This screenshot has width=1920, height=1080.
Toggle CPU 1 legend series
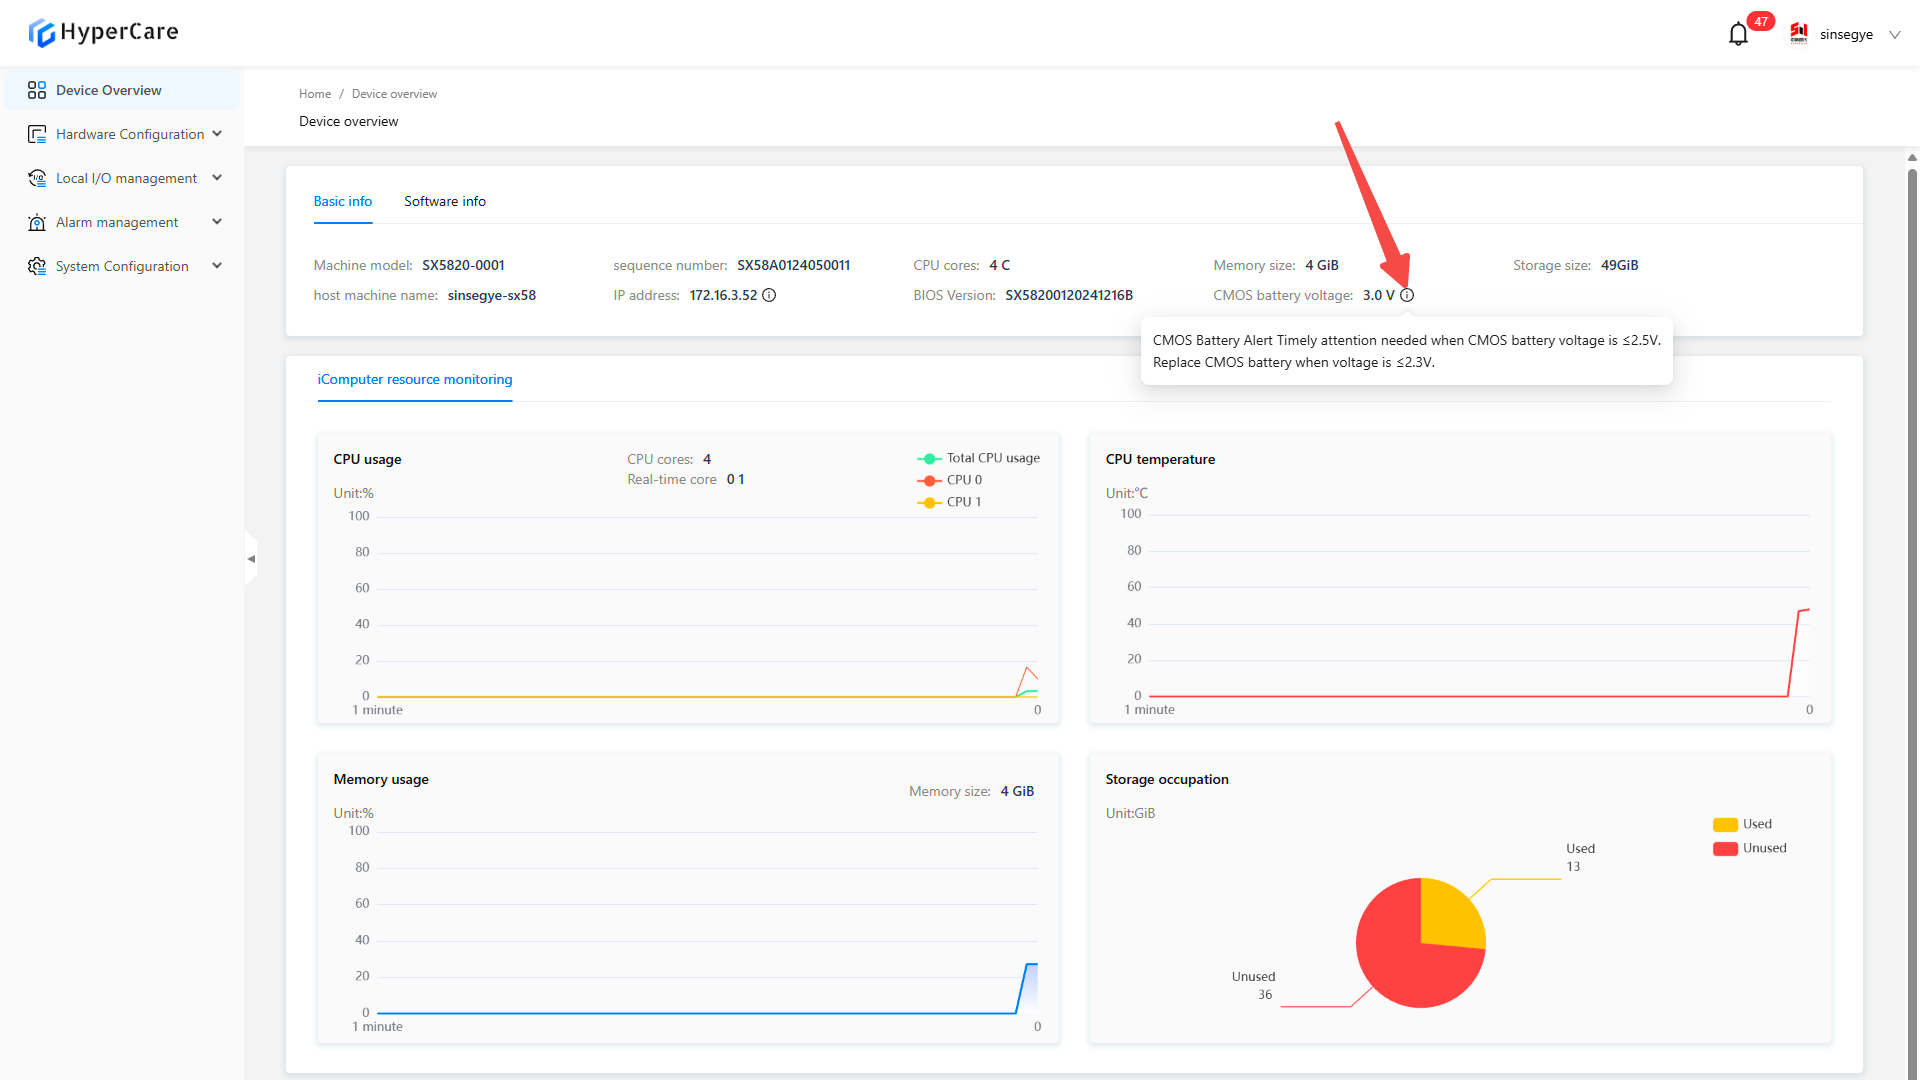(x=950, y=502)
